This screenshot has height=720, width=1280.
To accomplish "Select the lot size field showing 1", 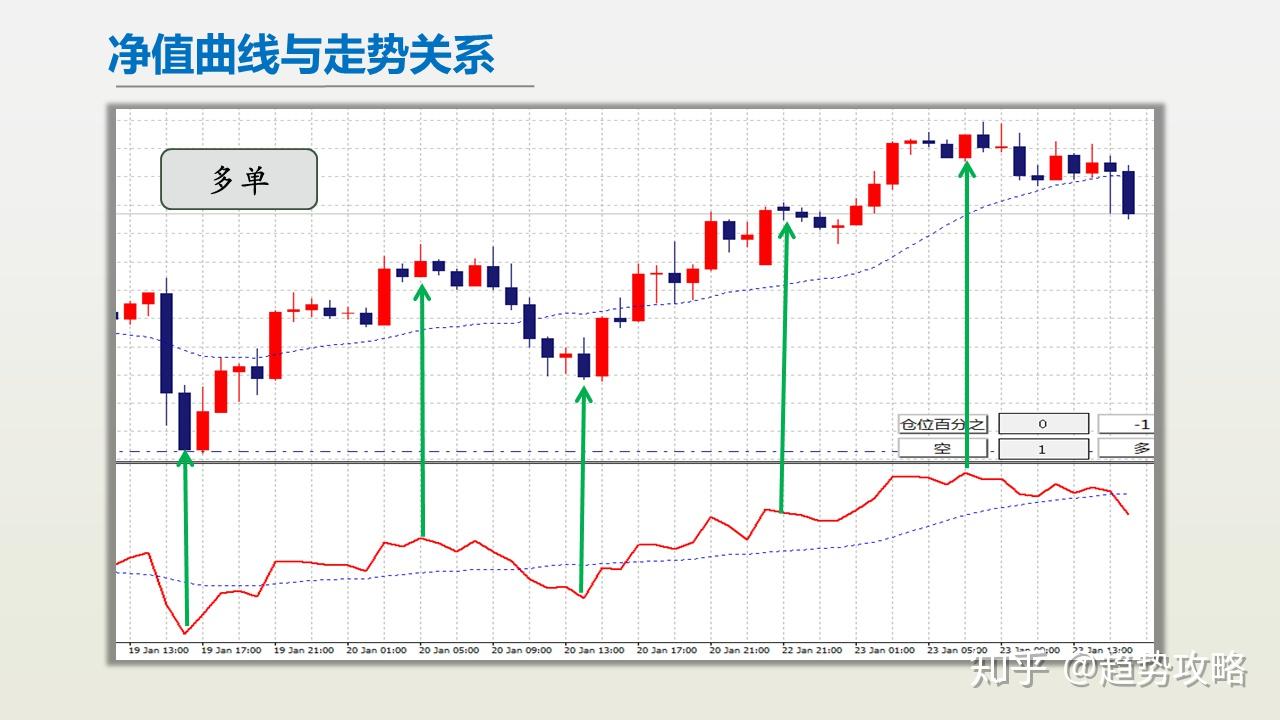I will (x=1043, y=449).
